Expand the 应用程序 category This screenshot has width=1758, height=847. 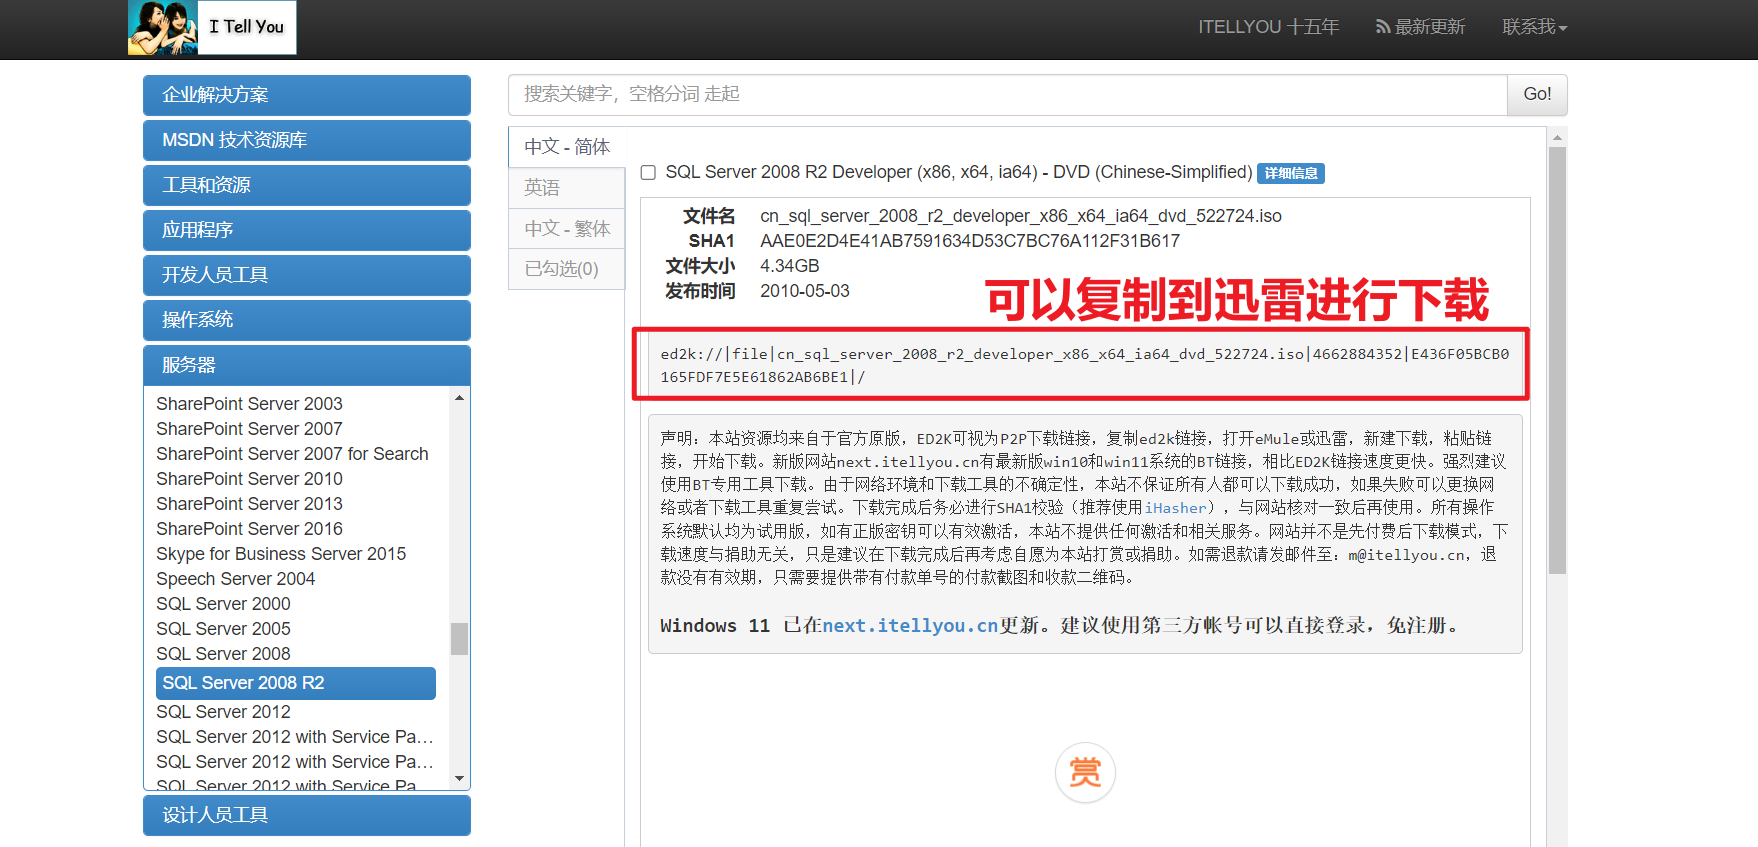point(307,230)
